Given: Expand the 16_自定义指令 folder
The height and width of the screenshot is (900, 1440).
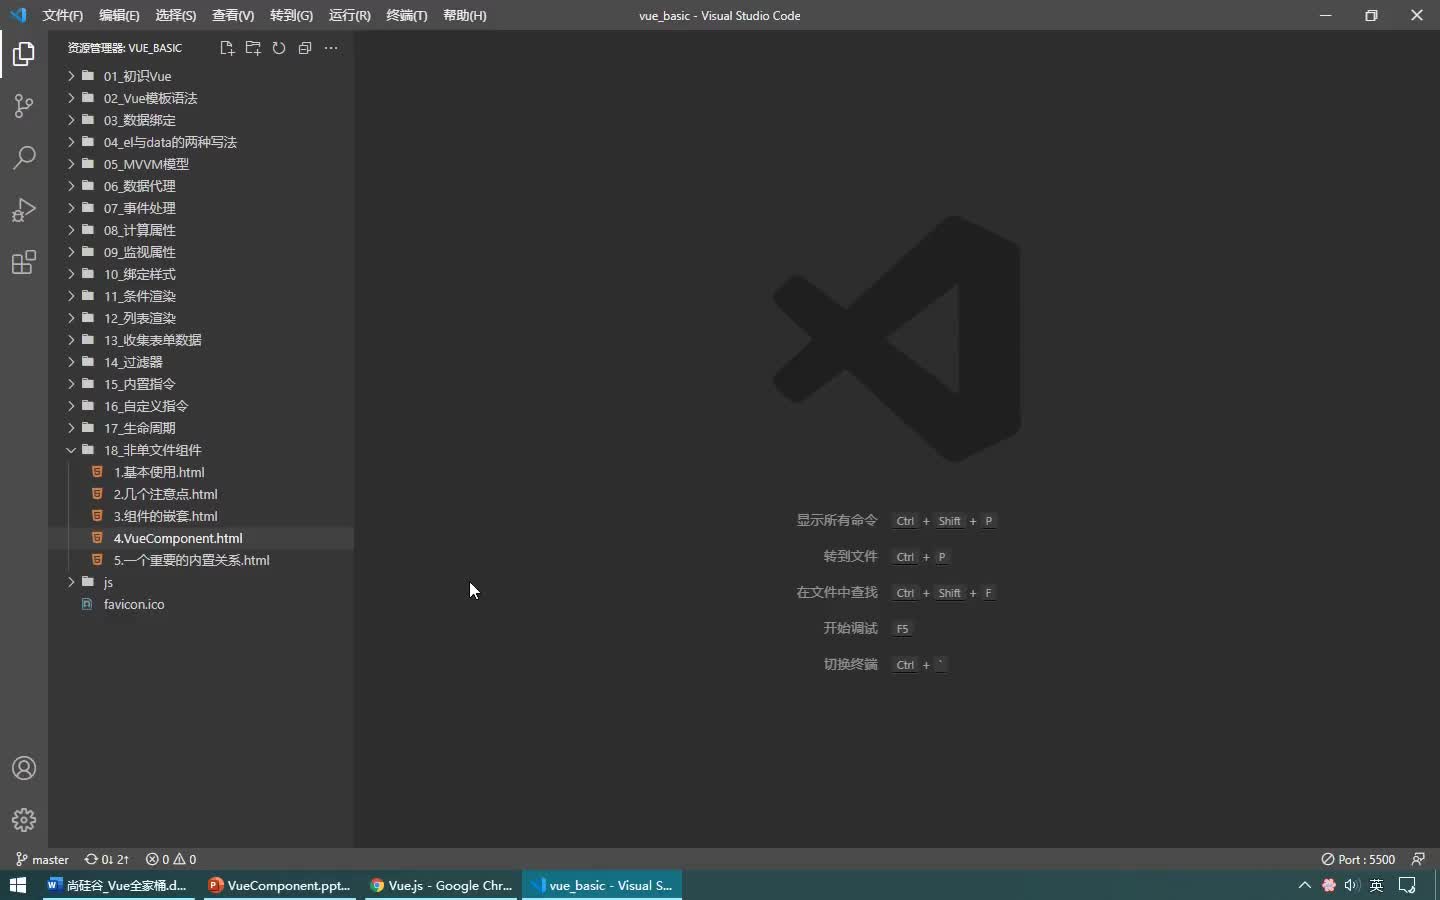Looking at the screenshot, I should [201, 406].
